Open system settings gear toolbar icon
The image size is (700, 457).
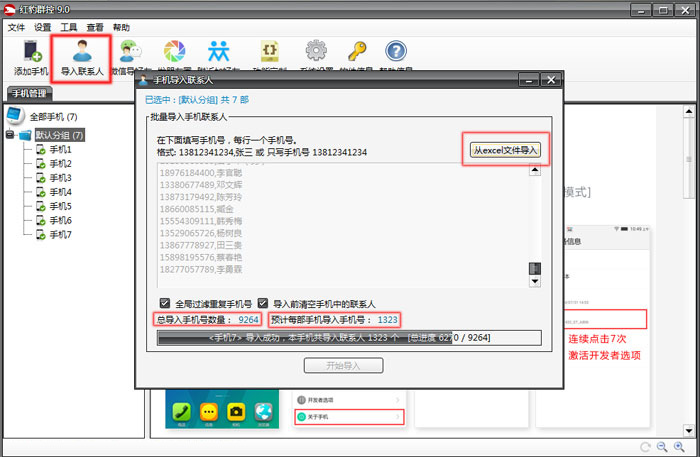pos(316,50)
